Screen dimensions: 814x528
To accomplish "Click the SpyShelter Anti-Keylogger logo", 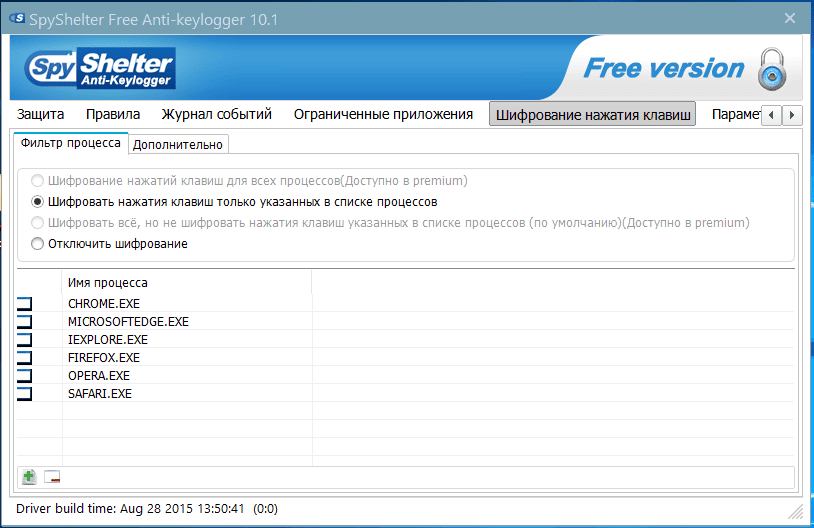I will pos(100,68).
